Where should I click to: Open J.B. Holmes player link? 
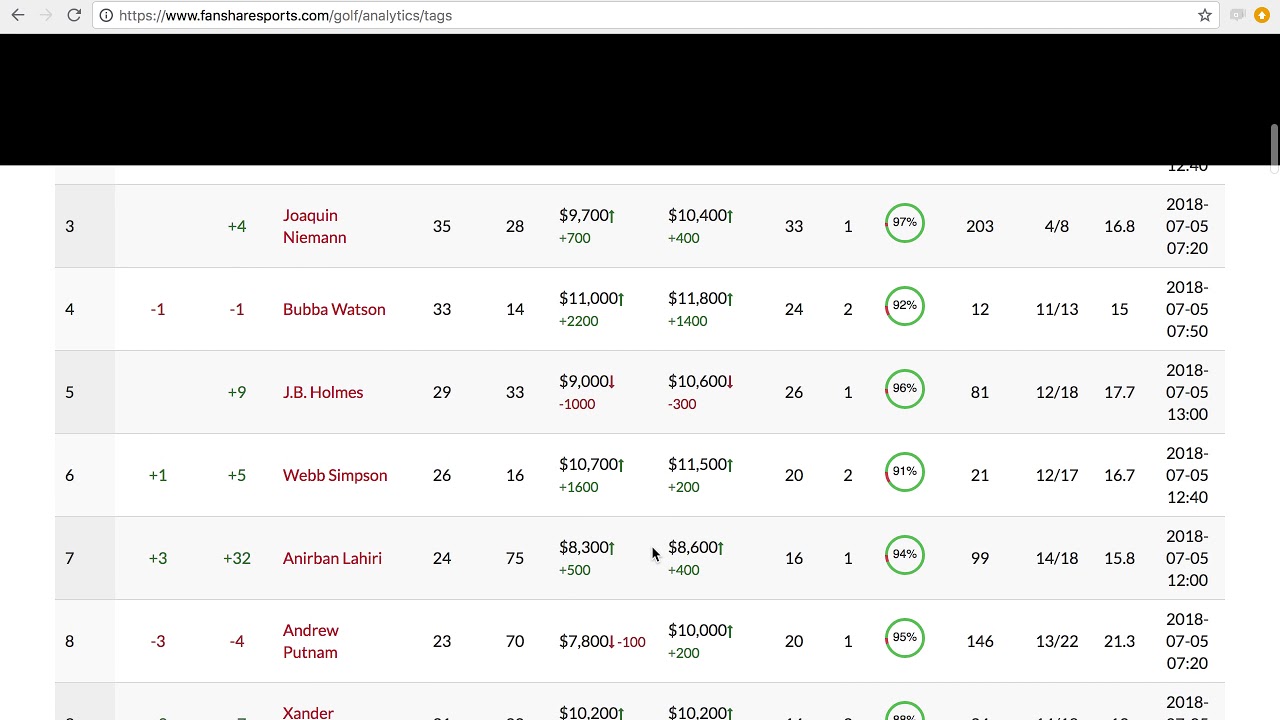point(323,392)
